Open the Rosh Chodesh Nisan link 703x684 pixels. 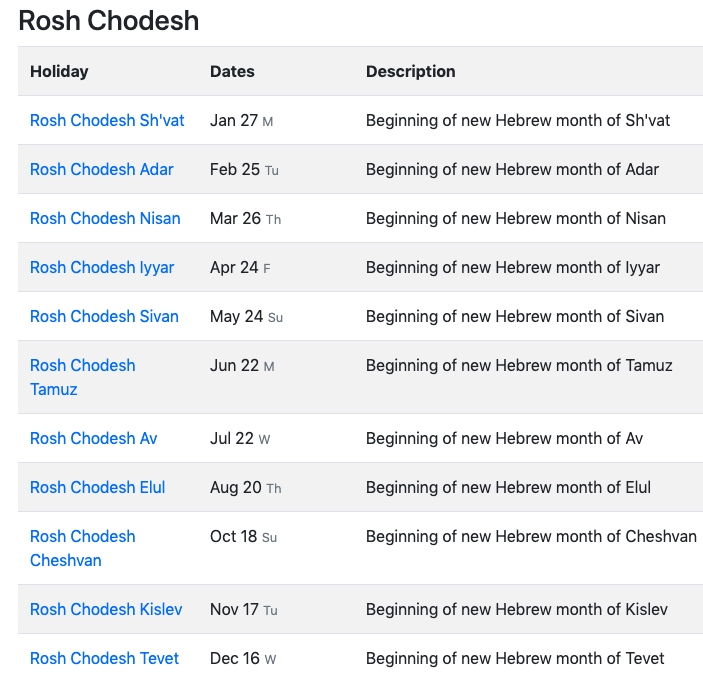tap(105, 218)
